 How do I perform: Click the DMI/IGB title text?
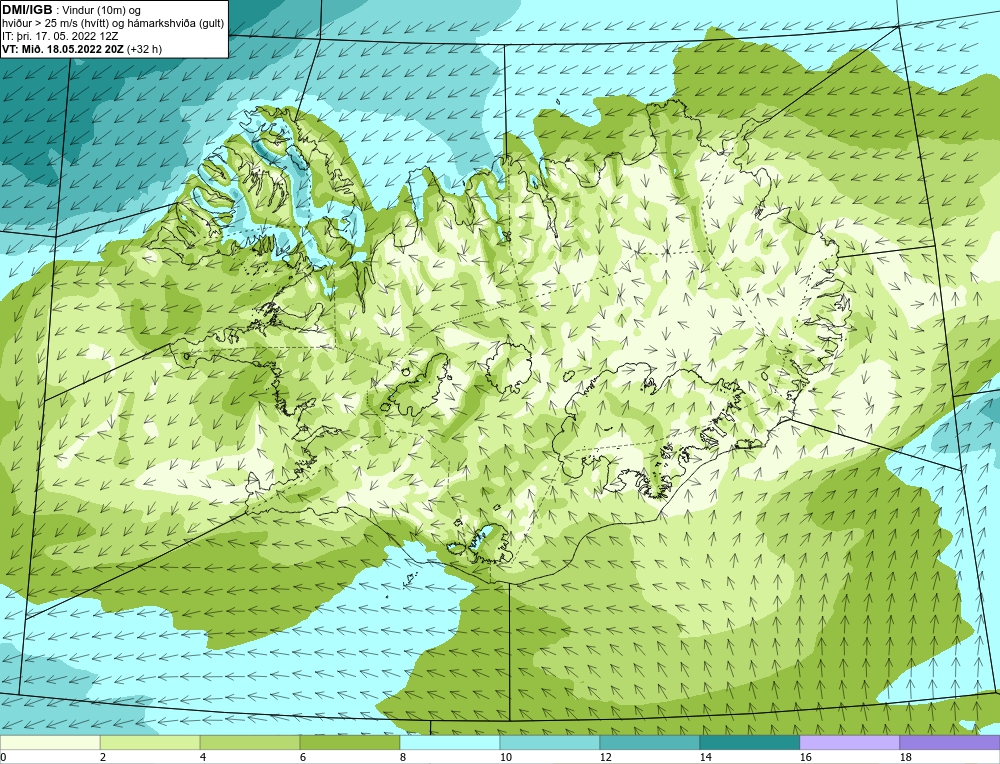pos(27,10)
